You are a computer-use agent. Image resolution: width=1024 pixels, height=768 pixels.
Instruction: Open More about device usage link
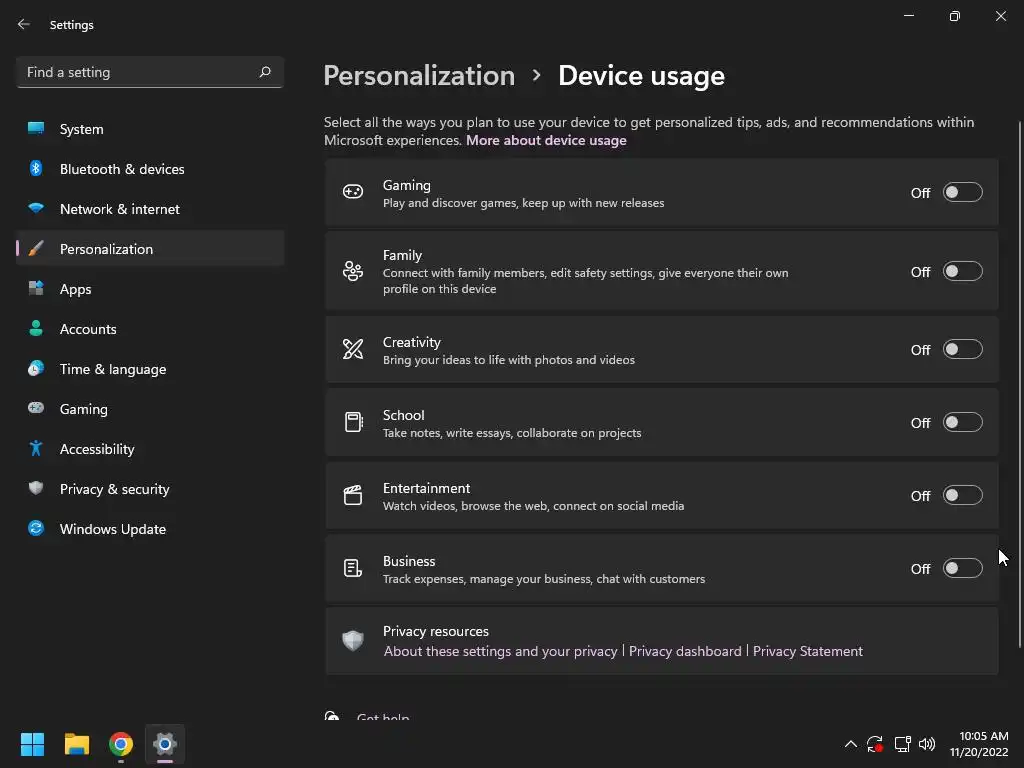point(546,140)
